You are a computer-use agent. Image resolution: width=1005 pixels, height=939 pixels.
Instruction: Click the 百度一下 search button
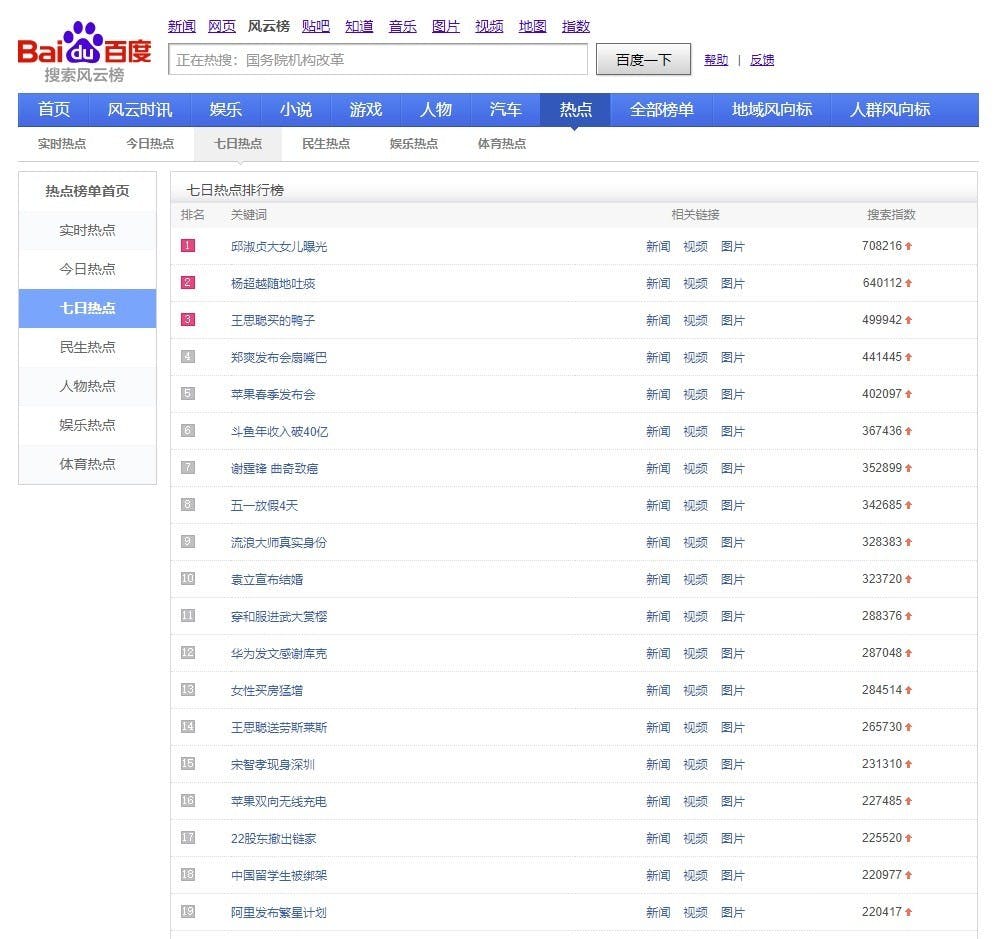pyautogui.click(x=644, y=60)
